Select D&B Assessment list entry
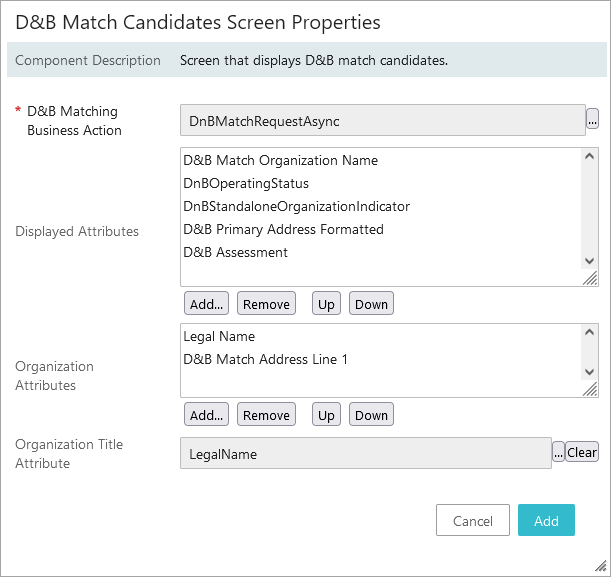 pos(236,252)
